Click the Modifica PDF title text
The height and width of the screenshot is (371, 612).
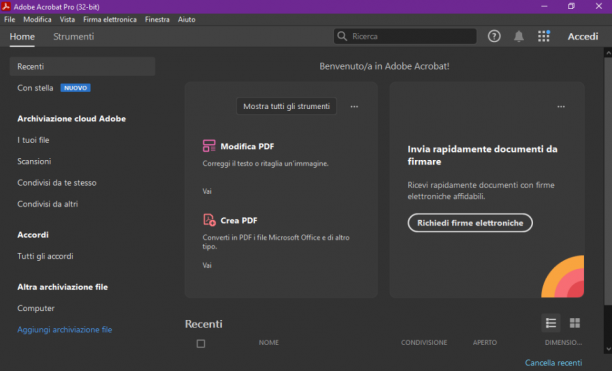click(x=247, y=146)
